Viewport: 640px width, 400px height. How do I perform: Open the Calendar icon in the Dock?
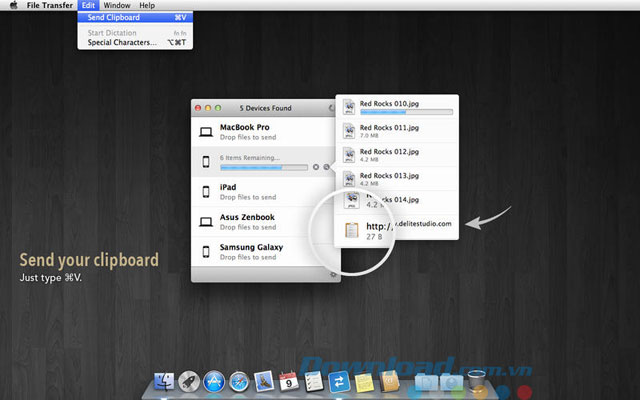(x=287, y=381)
